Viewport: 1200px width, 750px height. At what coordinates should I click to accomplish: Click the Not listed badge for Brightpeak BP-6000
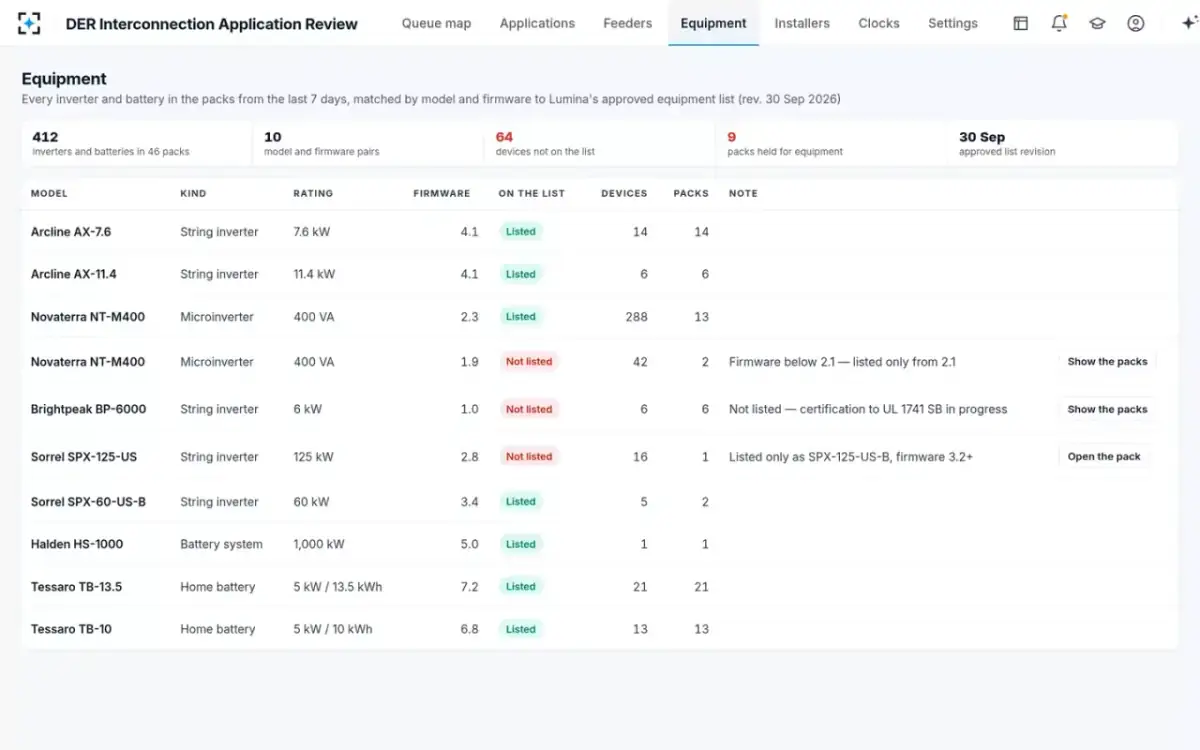coord(528,409)
